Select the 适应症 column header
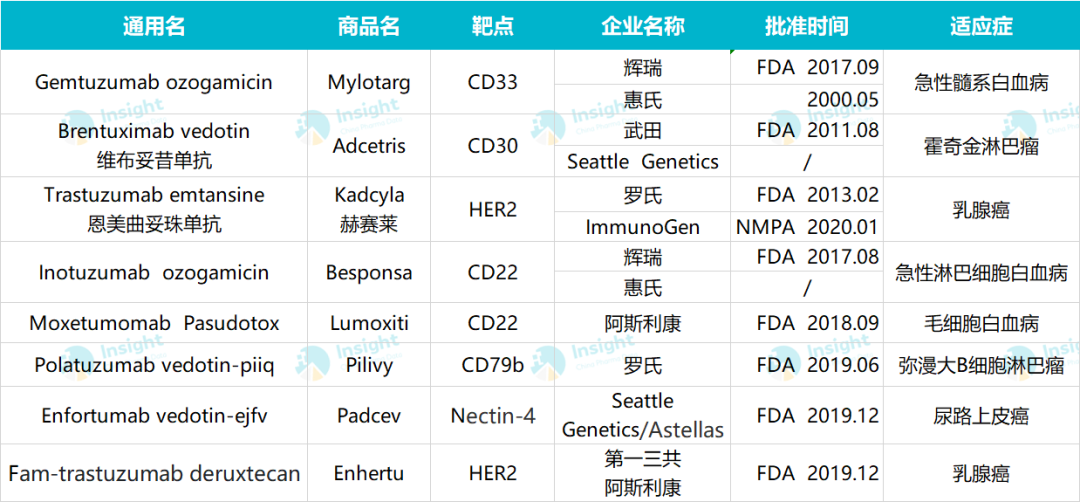This screenshot has width=1080, height=502. click(982, 25)
